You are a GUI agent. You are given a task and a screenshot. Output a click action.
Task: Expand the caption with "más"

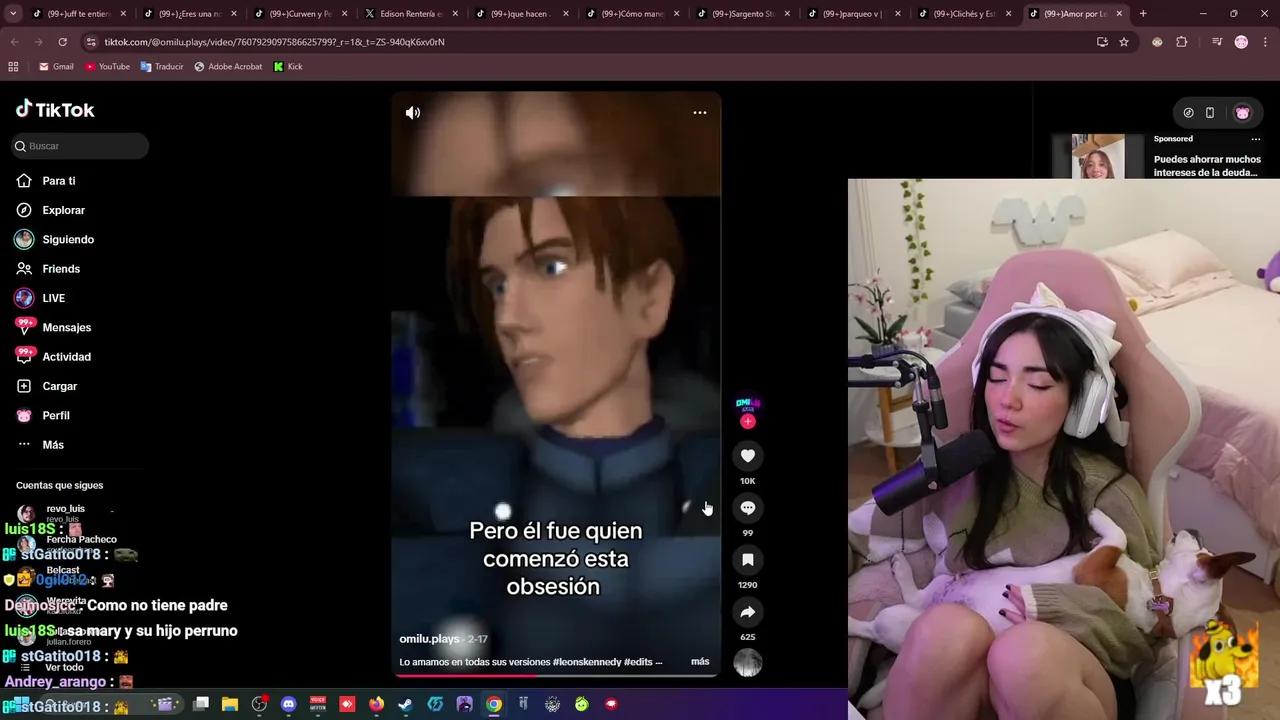700,661
